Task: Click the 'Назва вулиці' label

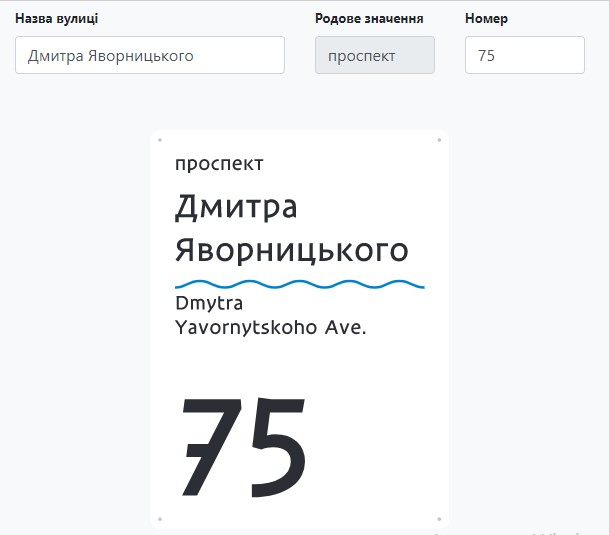Action: pos(56,19)
